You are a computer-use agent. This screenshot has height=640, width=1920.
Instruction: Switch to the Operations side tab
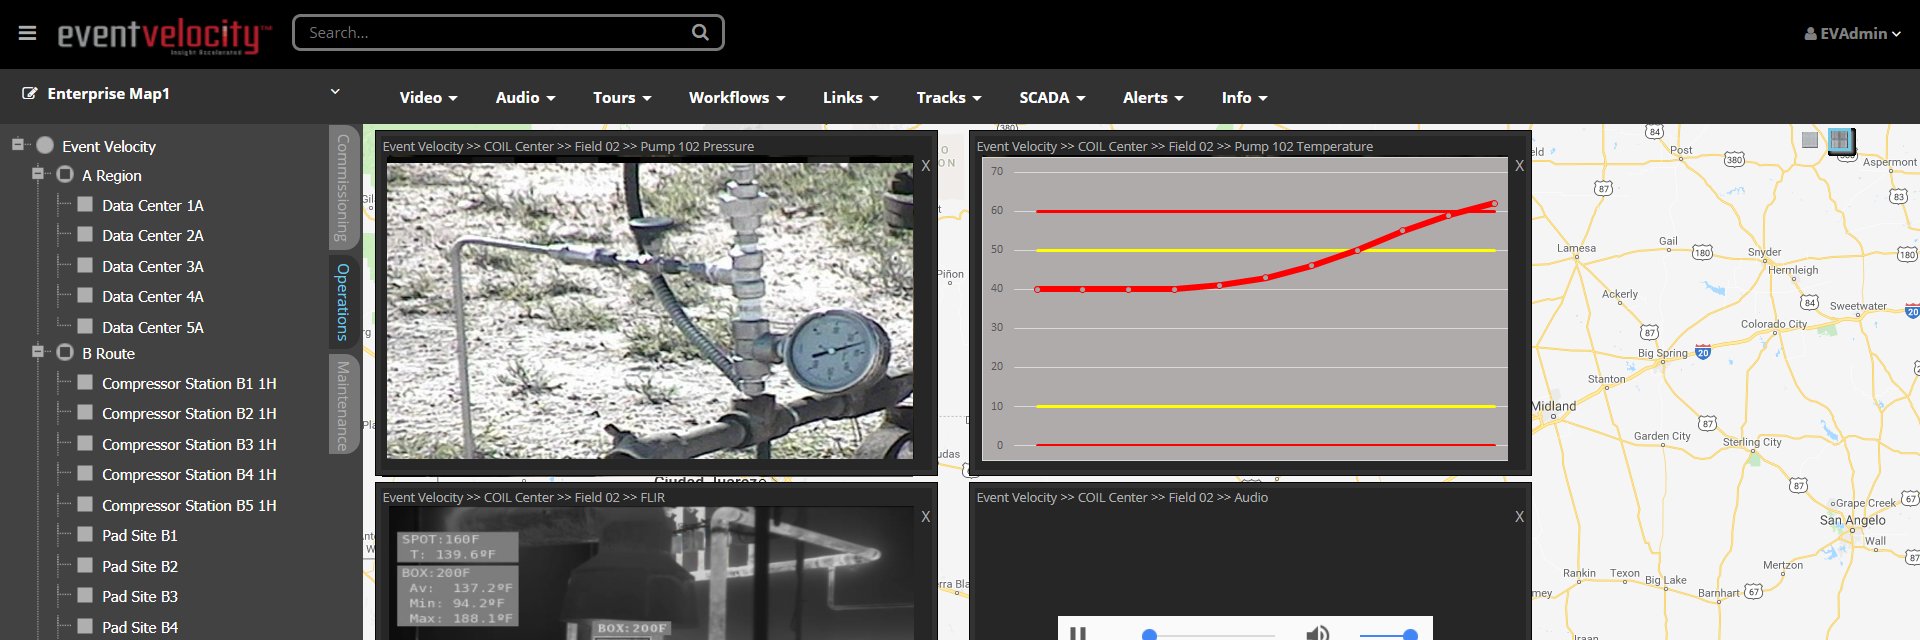(343, 301)
